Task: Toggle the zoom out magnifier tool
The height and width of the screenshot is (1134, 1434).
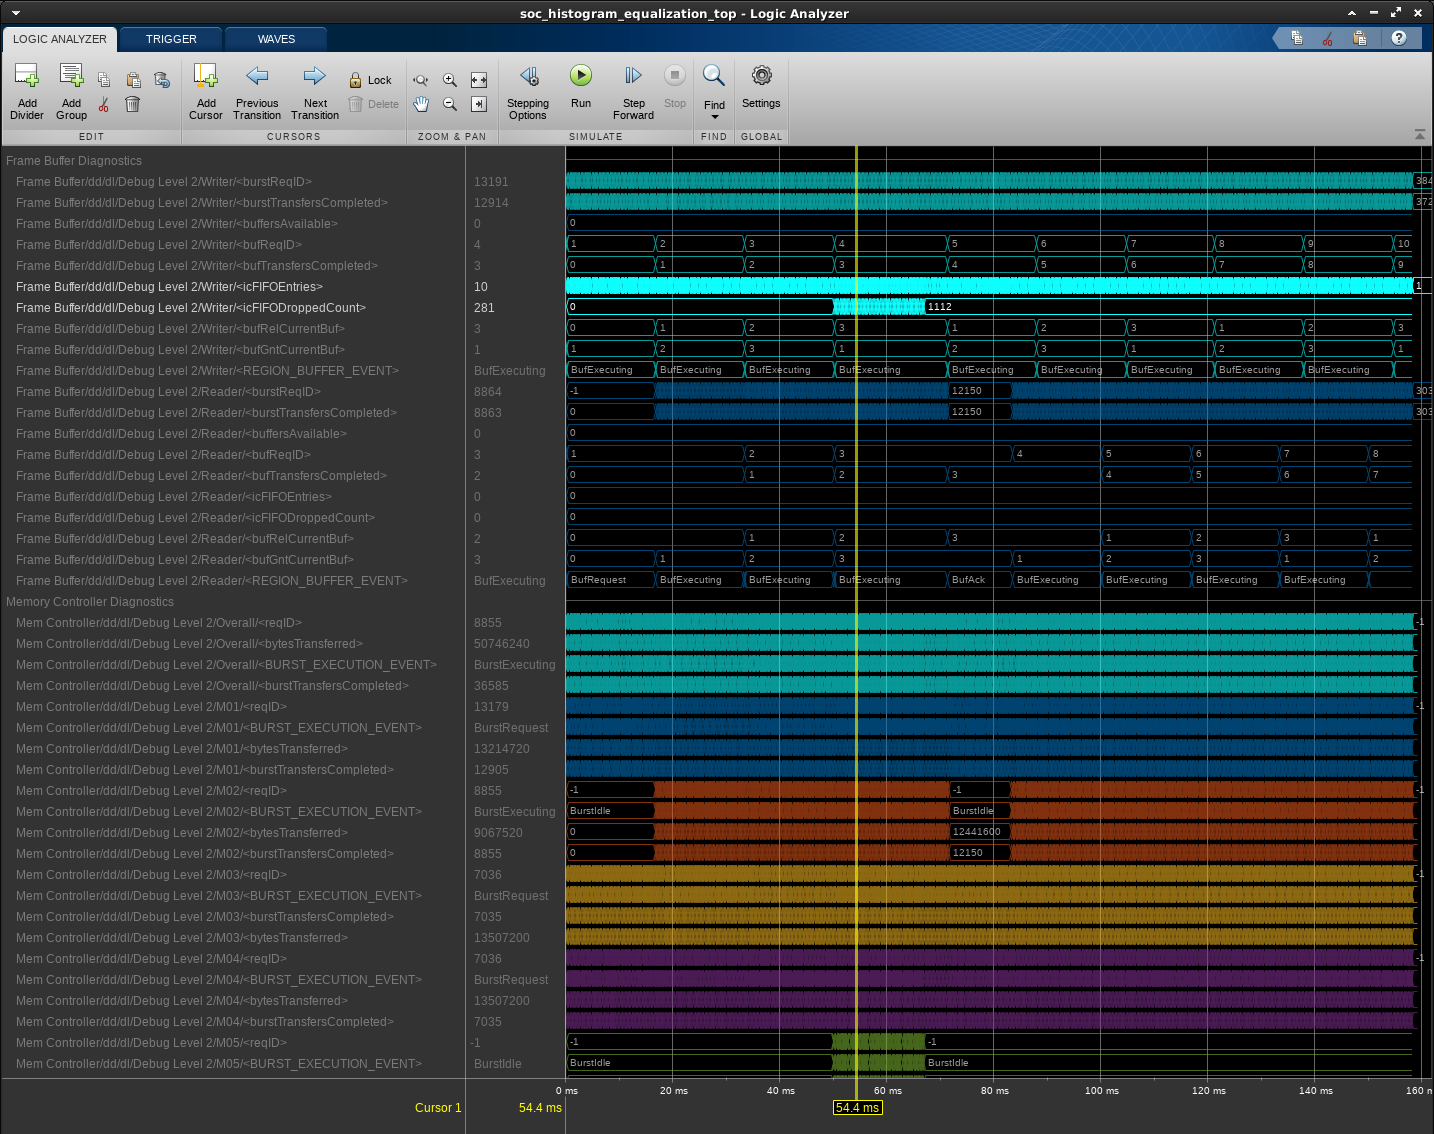Action: (x=450, y=104)
